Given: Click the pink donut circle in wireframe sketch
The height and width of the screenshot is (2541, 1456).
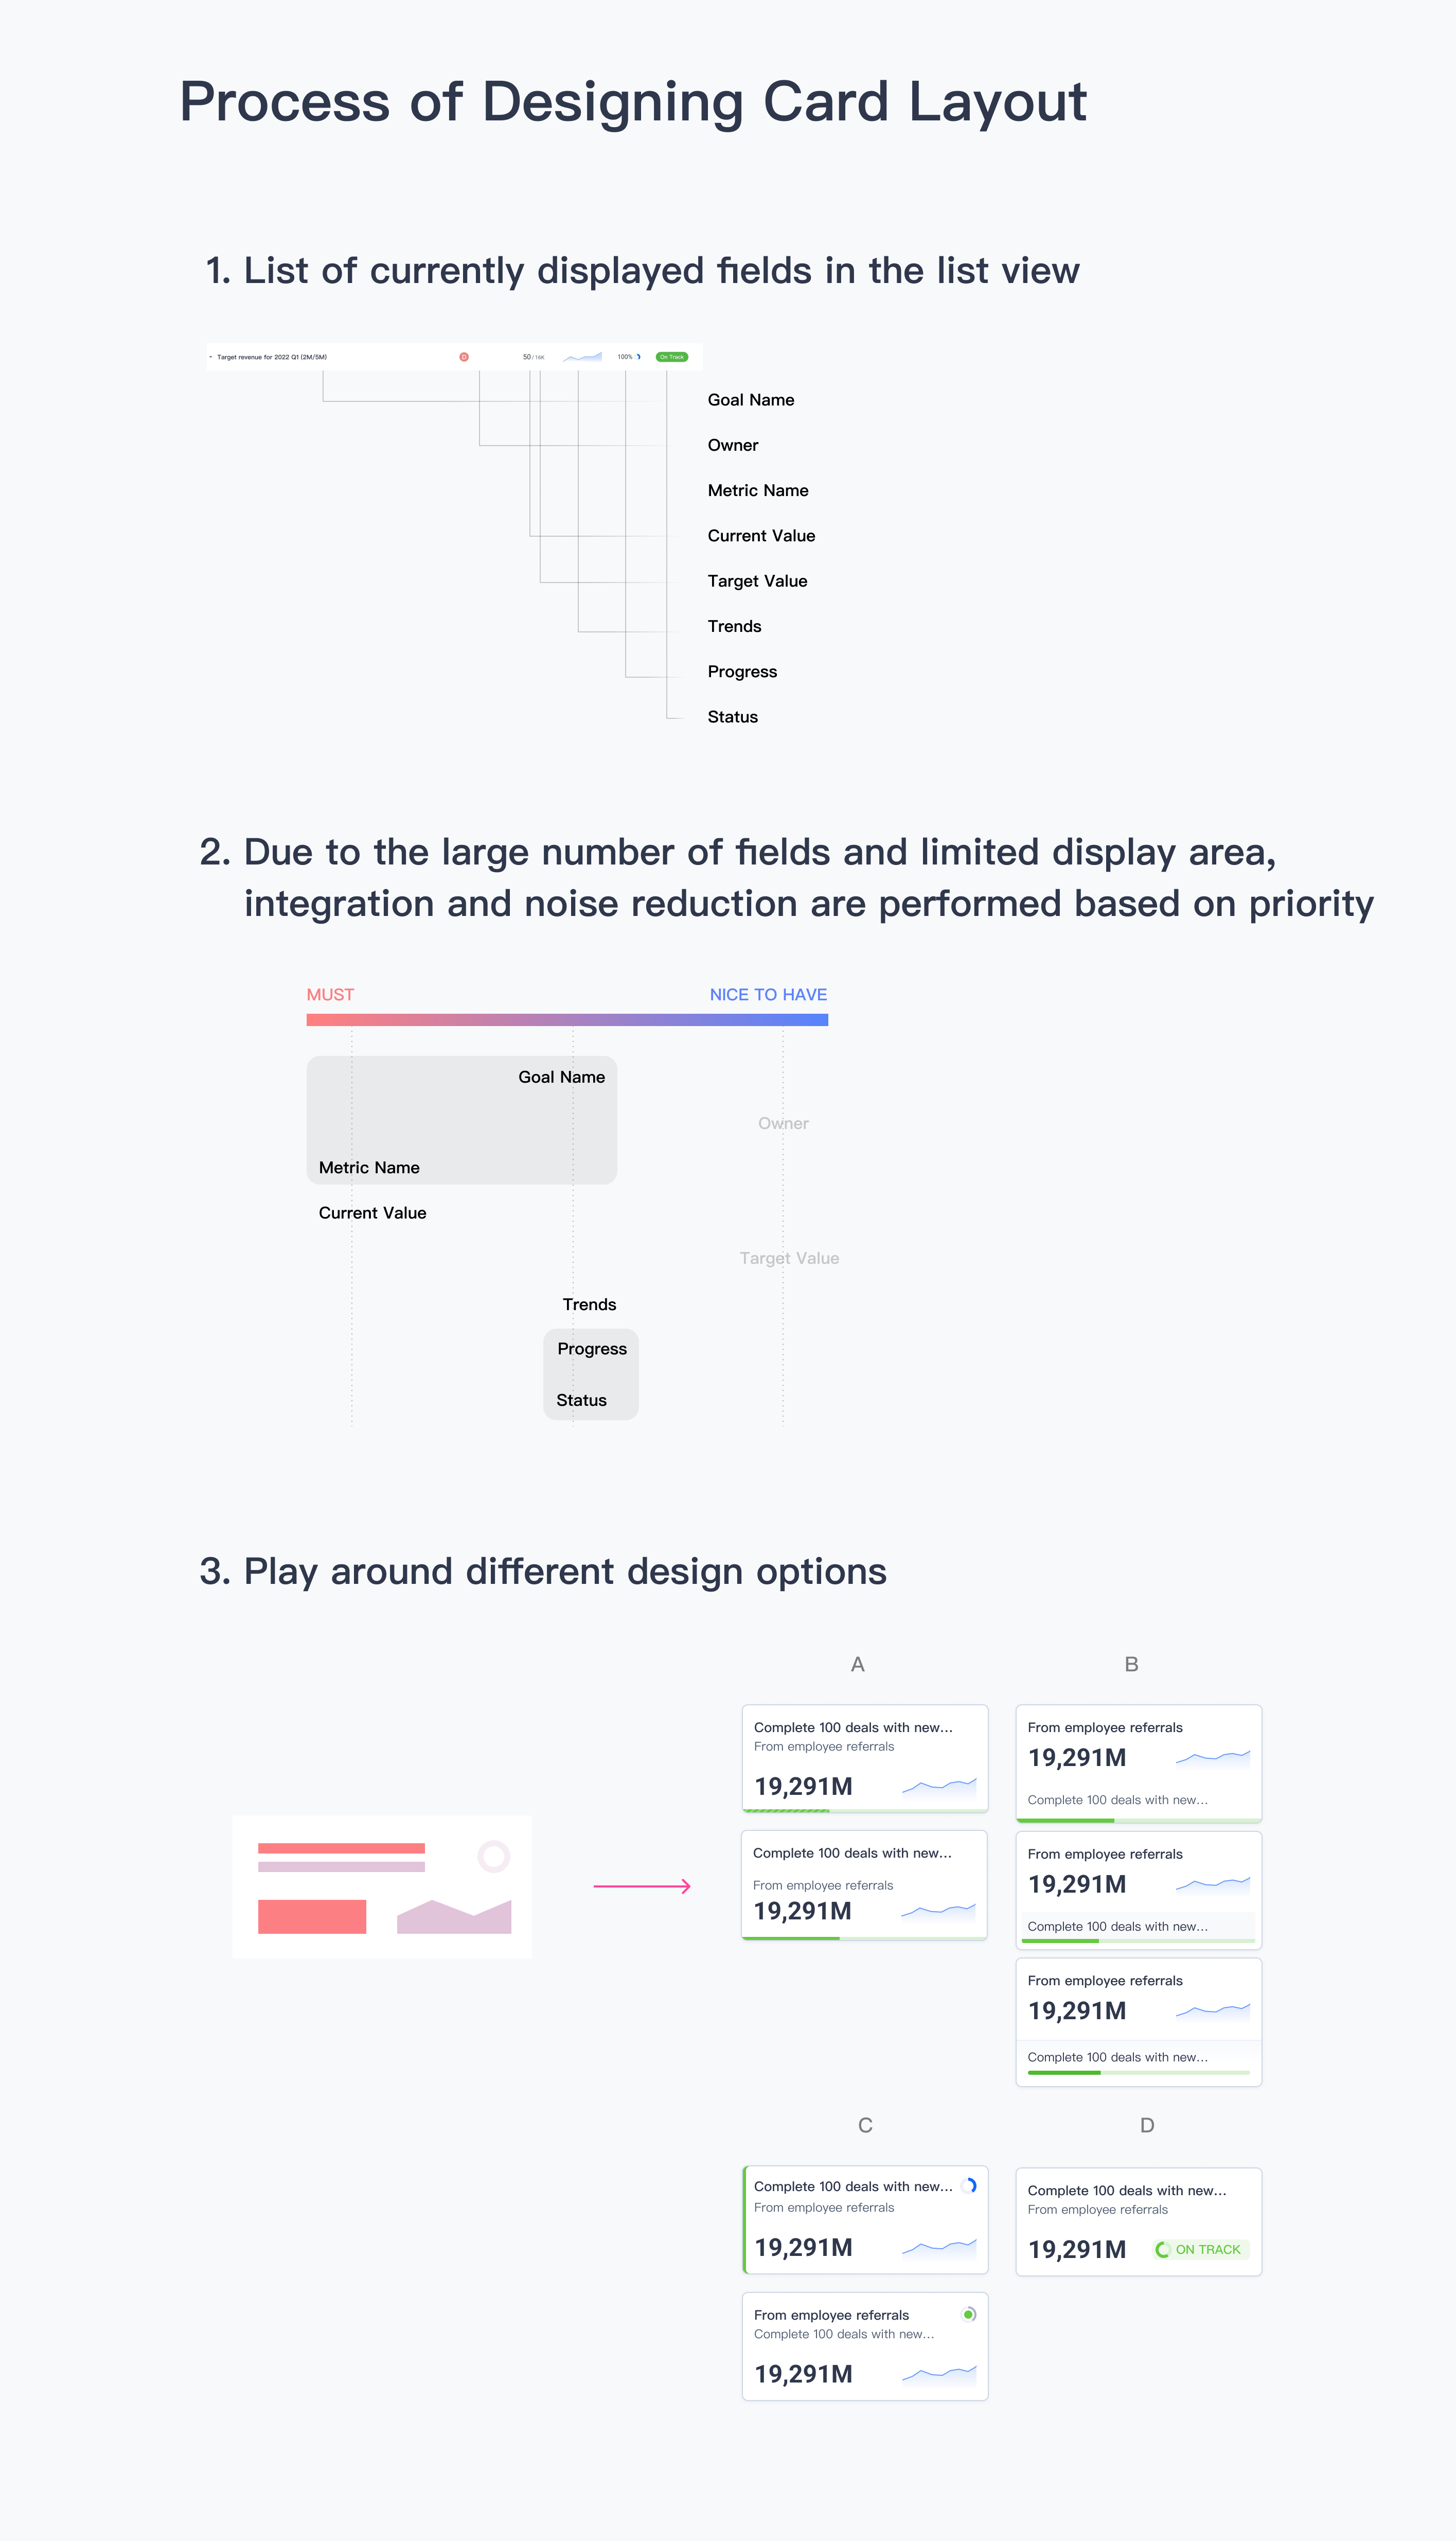Looking at the screenshot, I should (494, 1856).
